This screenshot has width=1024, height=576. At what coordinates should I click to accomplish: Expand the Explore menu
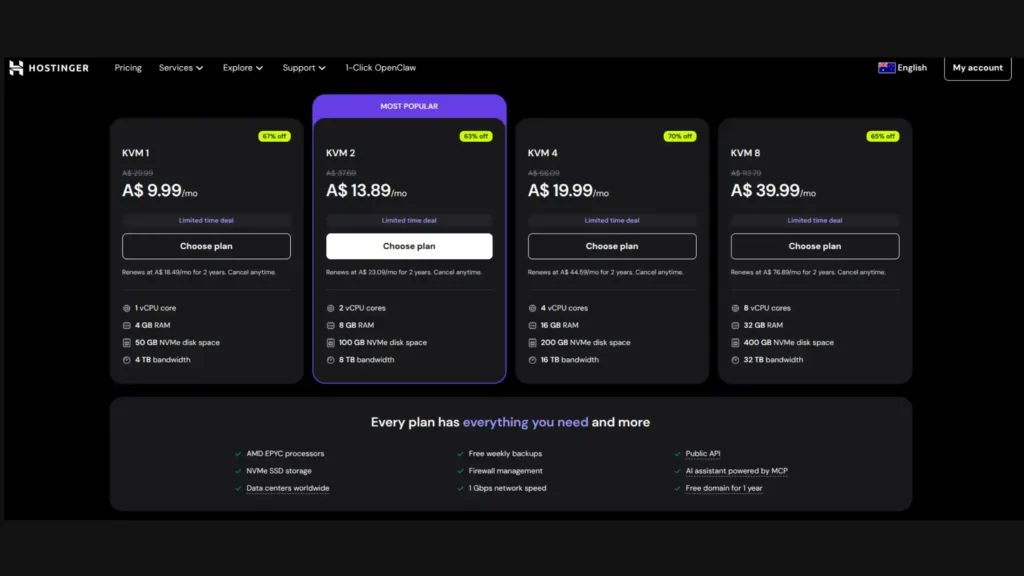[243, 68]
